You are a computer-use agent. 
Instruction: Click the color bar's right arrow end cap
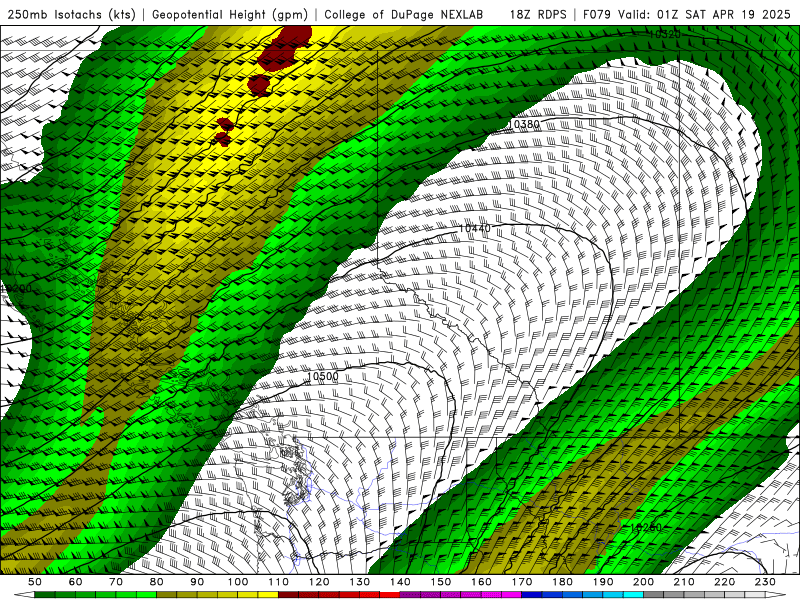pos(776,594)
